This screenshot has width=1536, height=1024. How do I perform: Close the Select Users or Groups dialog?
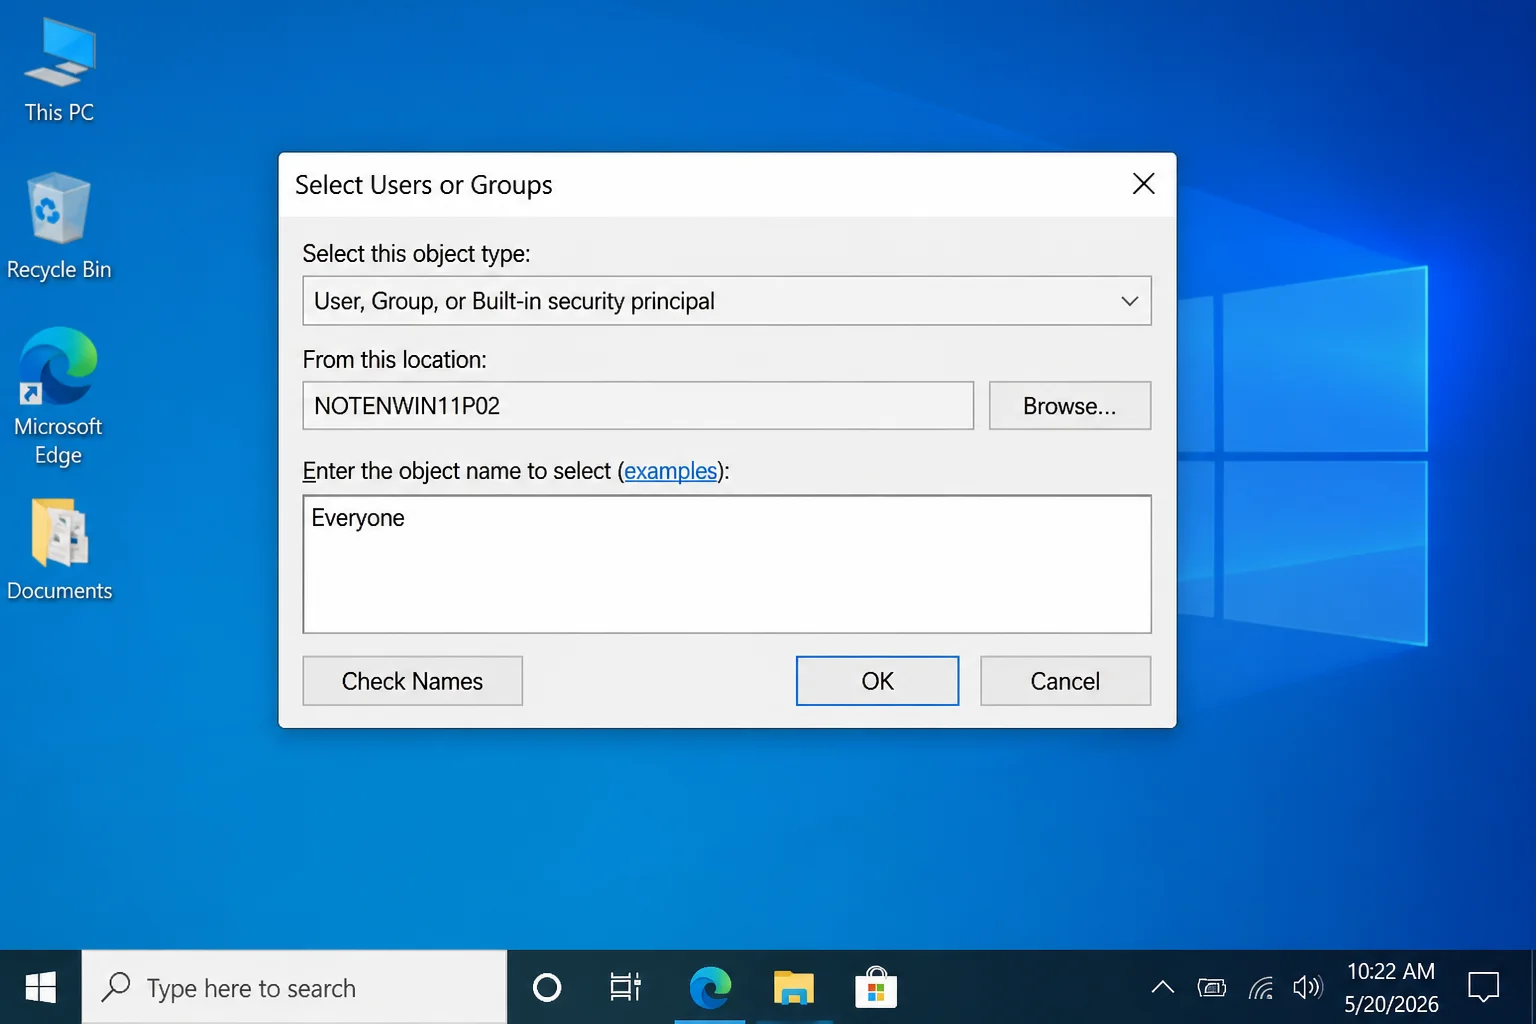tap(1143, 184)
